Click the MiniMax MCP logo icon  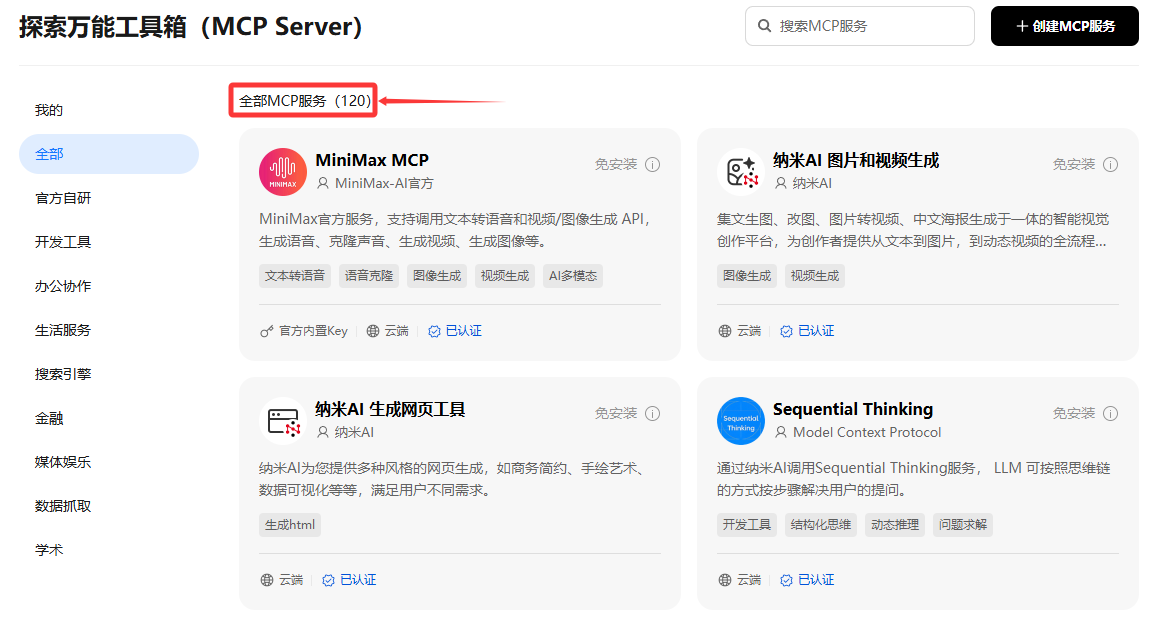pos(282,172)
